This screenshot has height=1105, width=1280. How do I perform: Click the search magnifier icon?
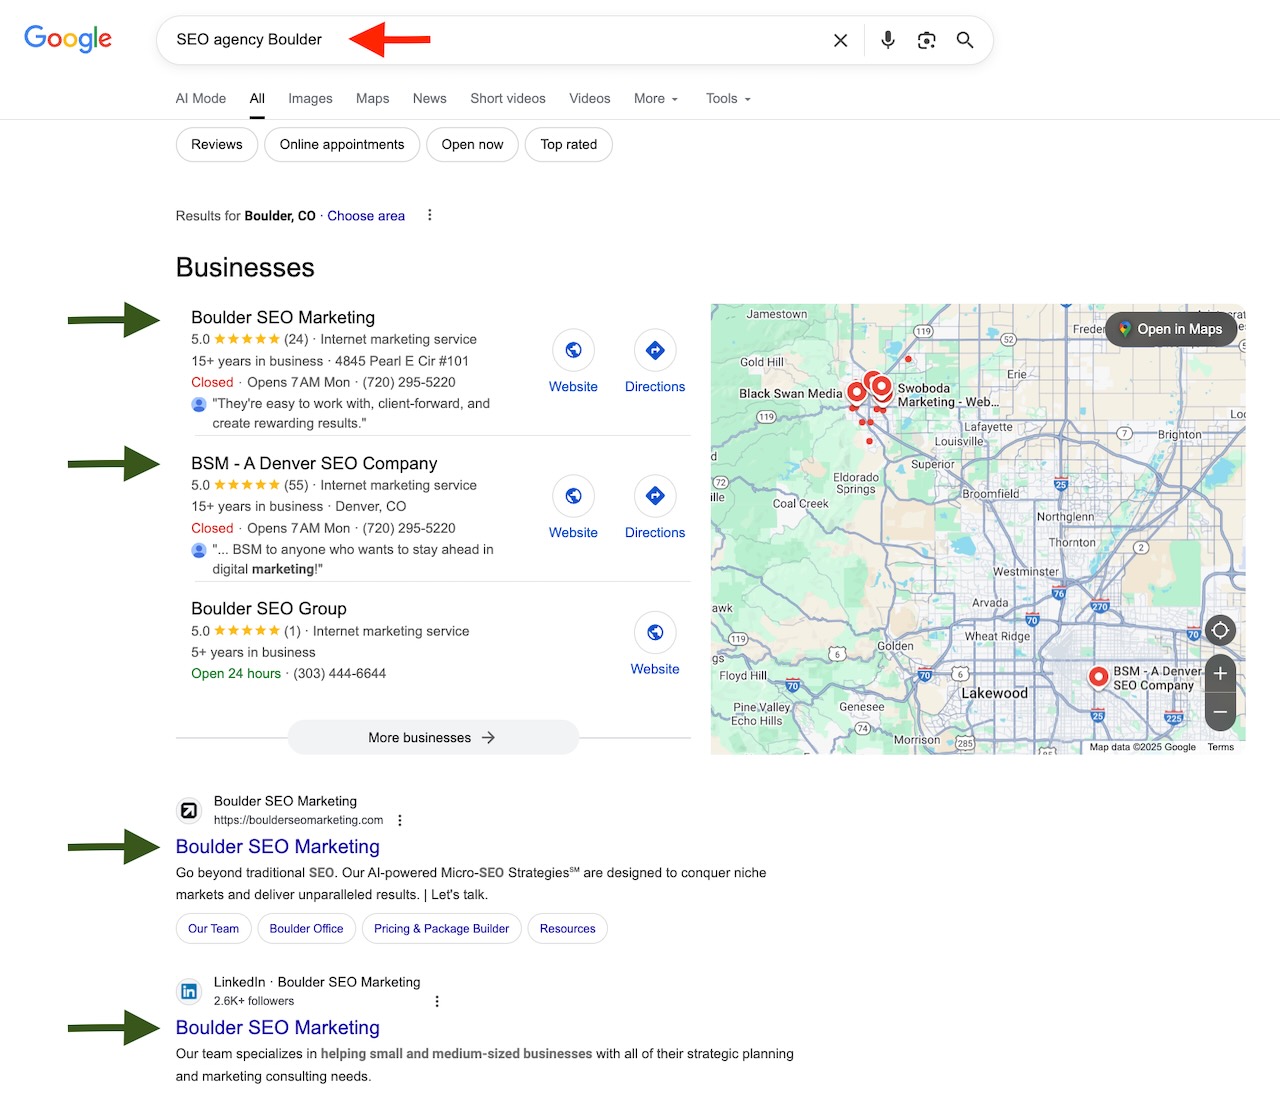coord(964,40)
